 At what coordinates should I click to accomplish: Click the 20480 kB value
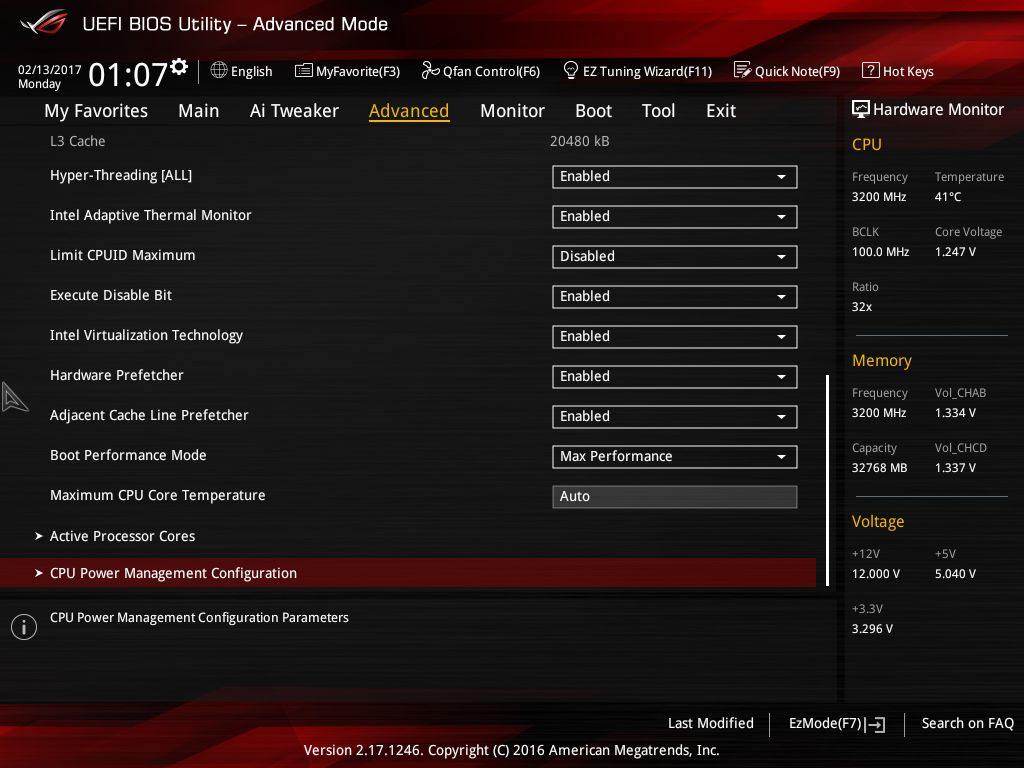pyautogui.click(x=579, y=141)
